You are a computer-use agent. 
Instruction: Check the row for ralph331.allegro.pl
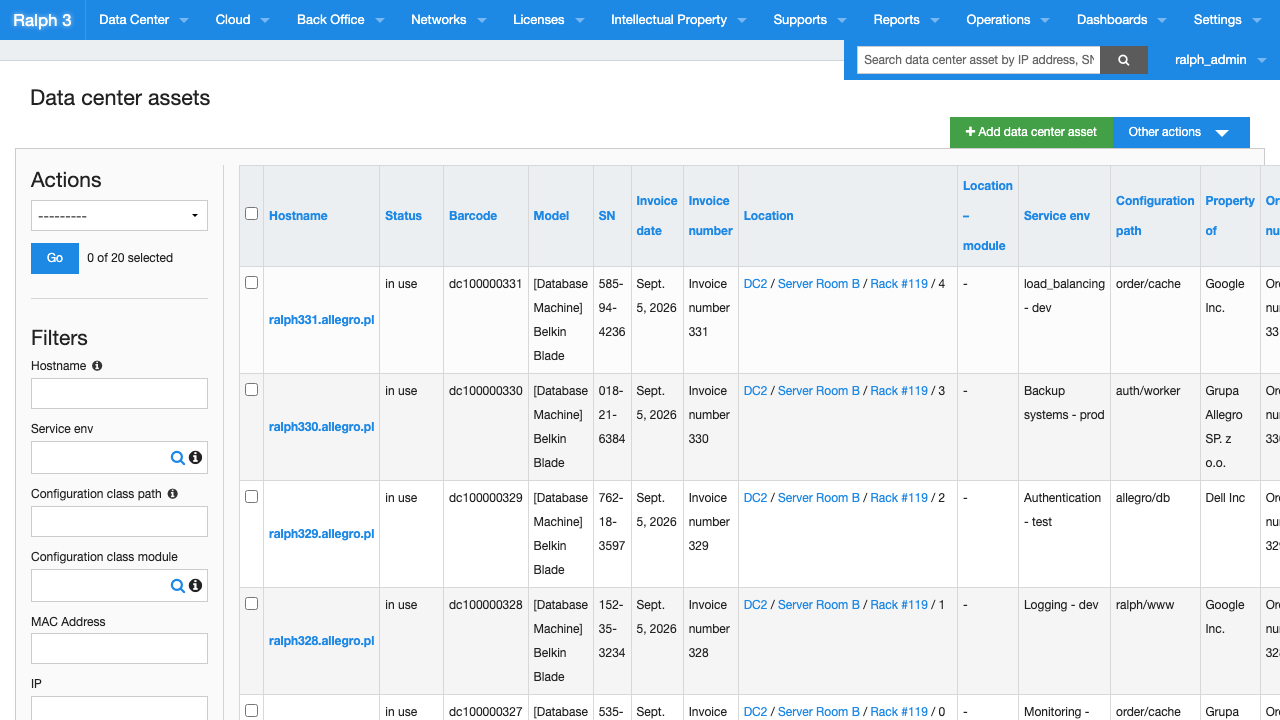click(251, 282)
